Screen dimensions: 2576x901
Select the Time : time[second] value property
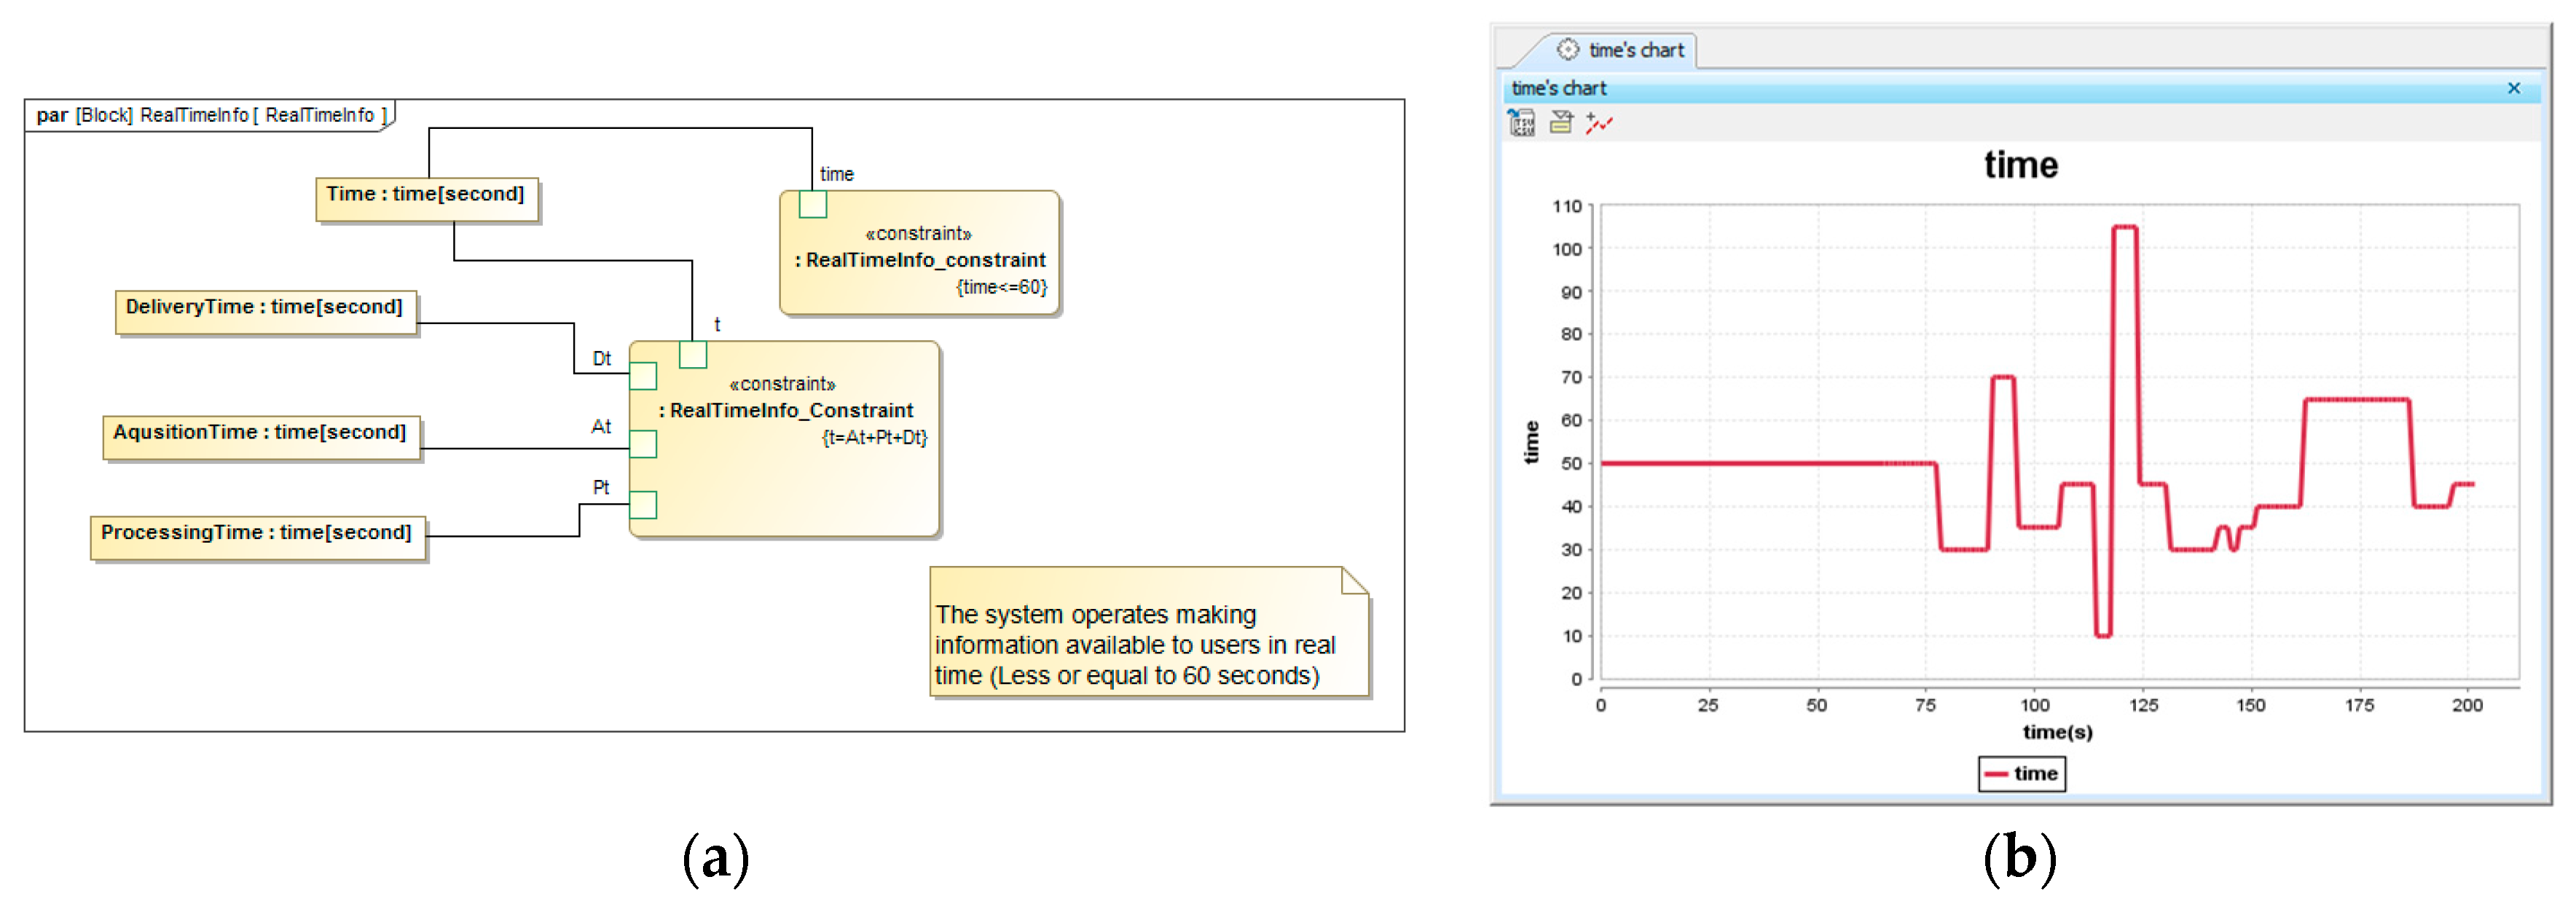click(426, 198)
